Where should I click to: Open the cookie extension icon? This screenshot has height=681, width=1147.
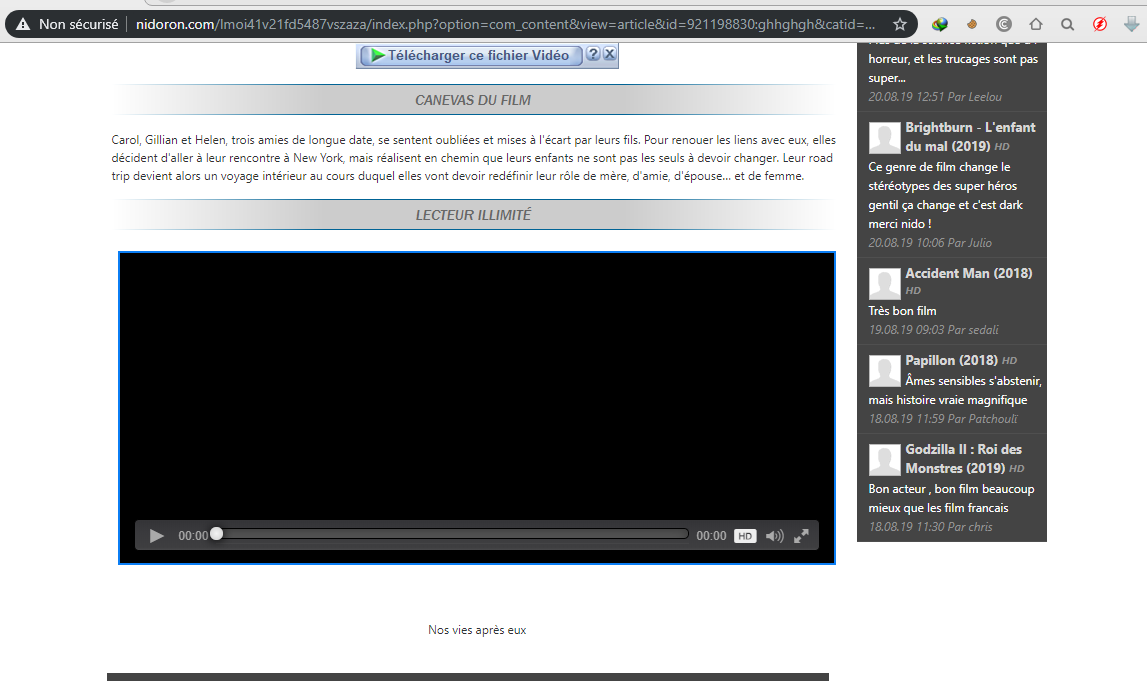(x=971, y=24)
